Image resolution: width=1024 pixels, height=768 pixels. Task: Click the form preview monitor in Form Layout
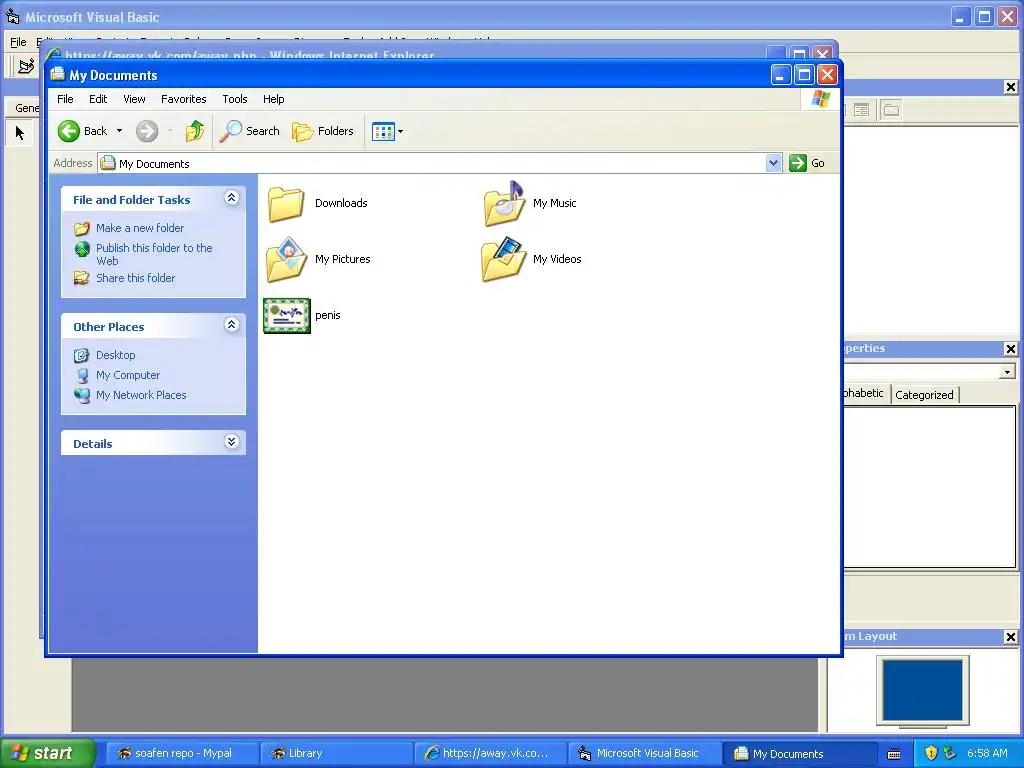pyautogui.click(x=923, y=692)
